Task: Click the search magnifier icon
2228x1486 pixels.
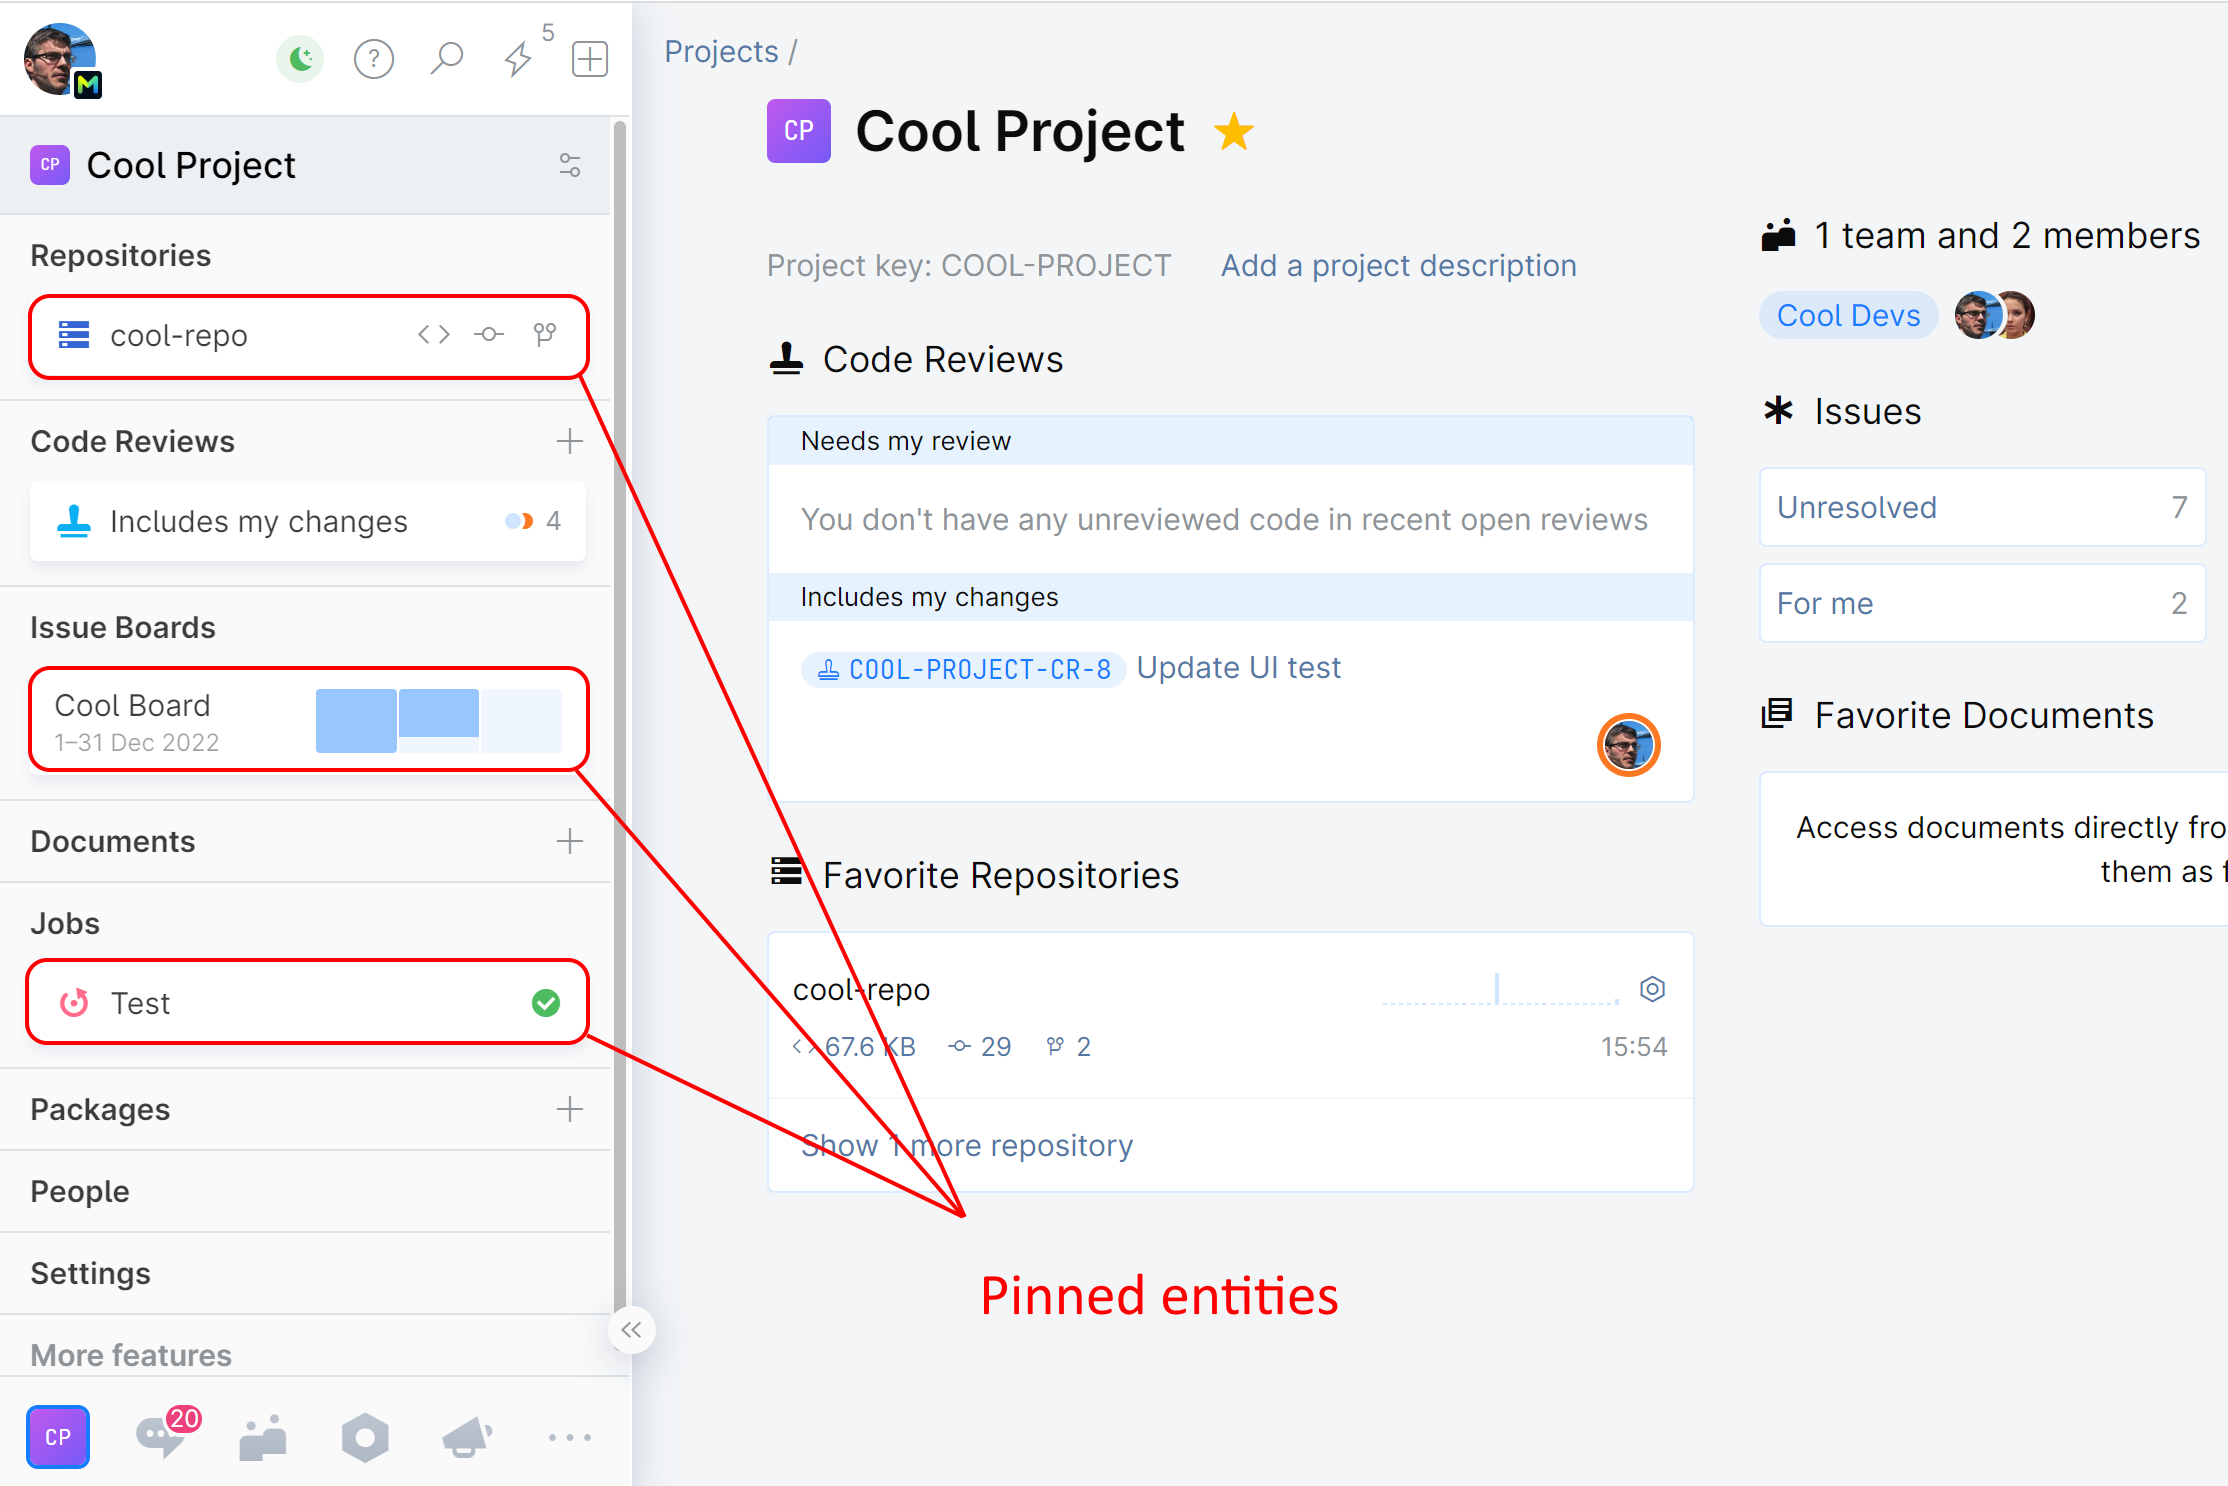Action: (x=447, y=58)
